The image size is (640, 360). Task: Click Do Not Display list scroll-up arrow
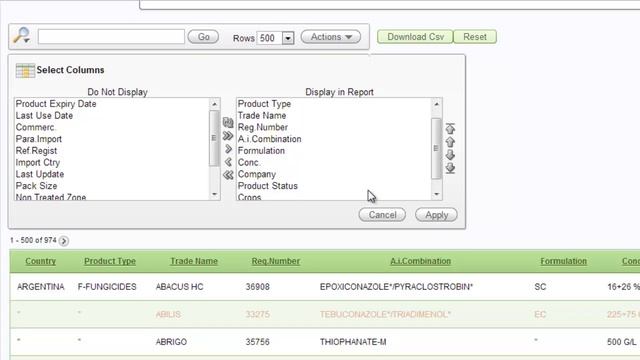coord(214,104)
